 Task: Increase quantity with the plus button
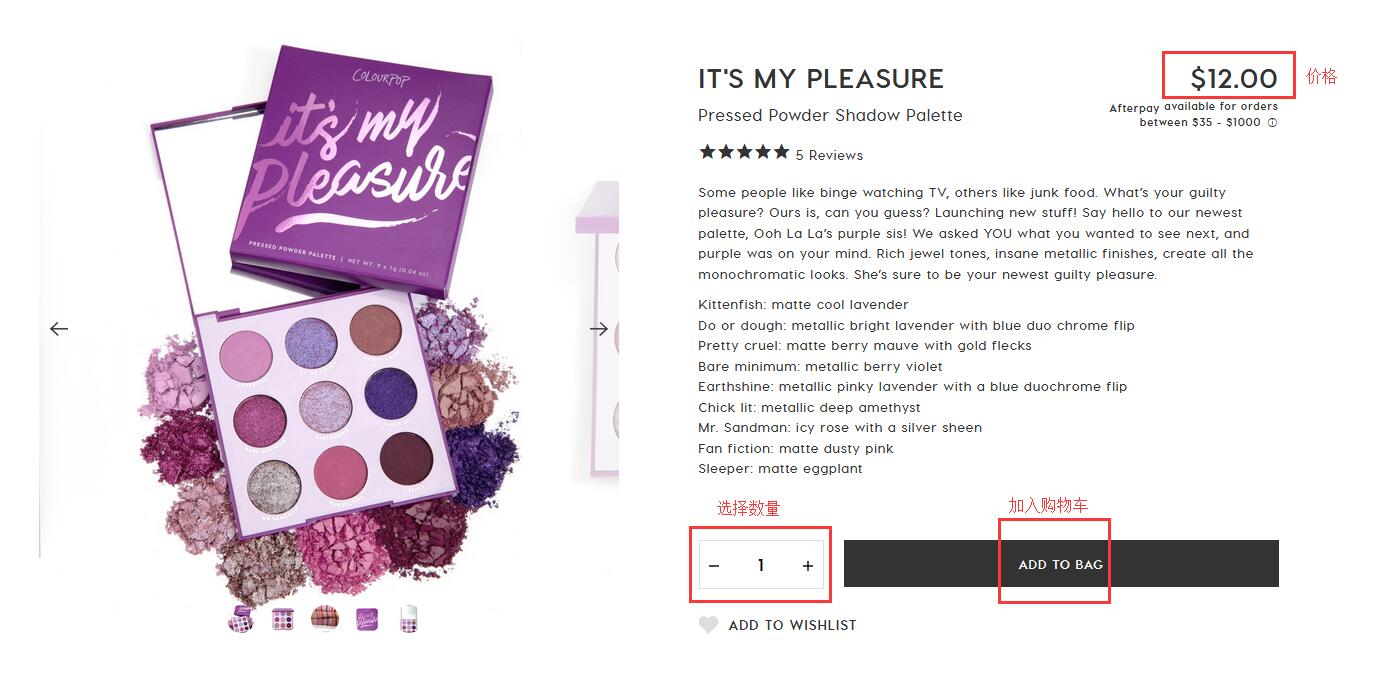pyautogui.click(x=808, y=566)
